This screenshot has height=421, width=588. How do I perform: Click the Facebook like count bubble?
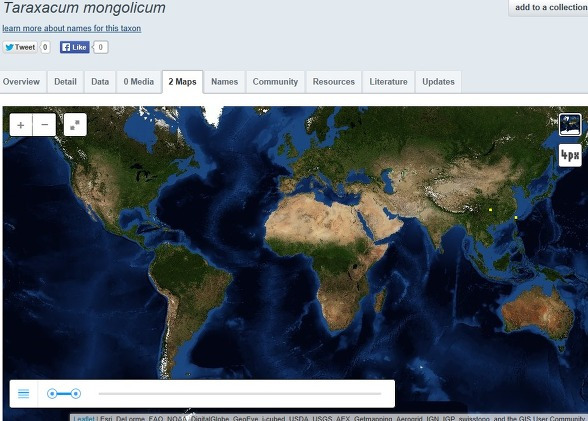(x=100, y=47)
